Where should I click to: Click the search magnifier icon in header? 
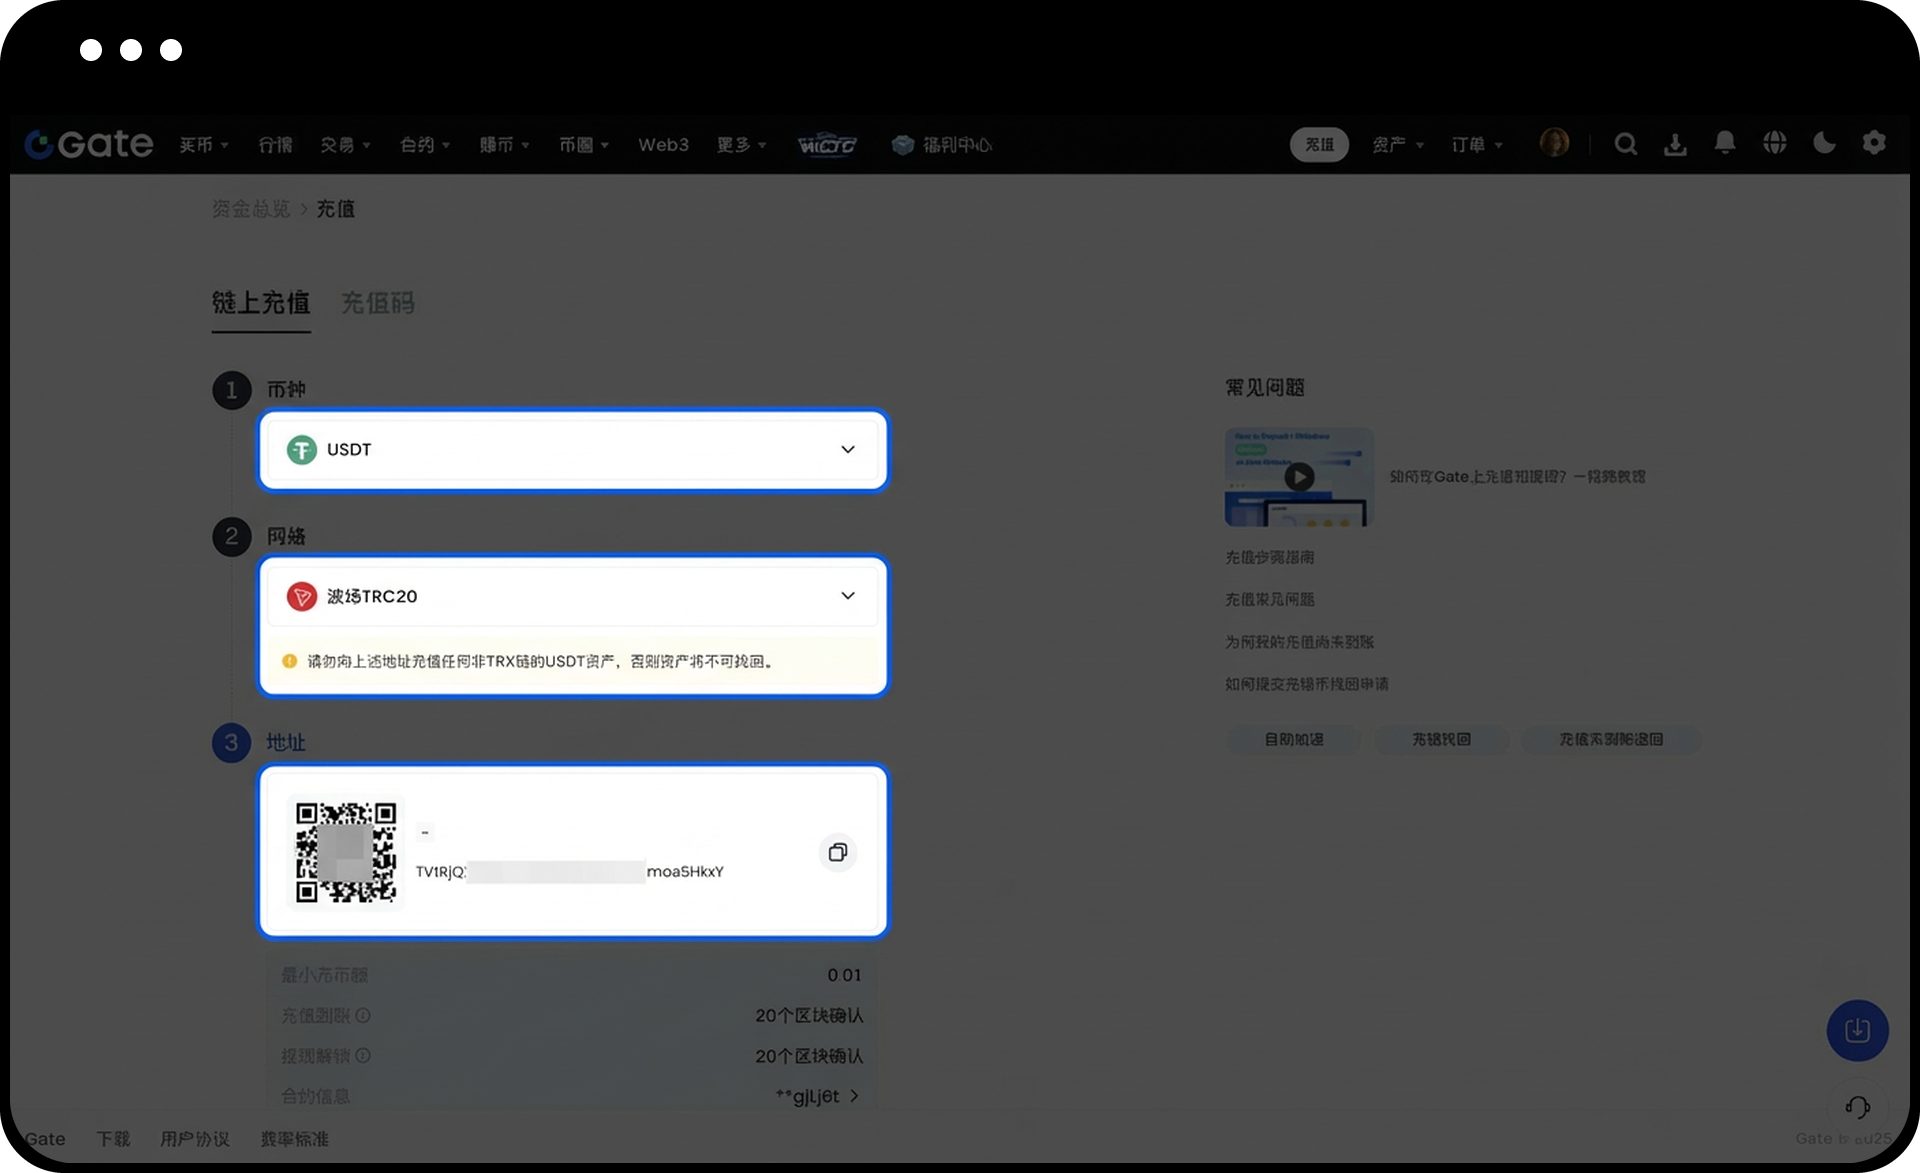[x=1625, y=144]
